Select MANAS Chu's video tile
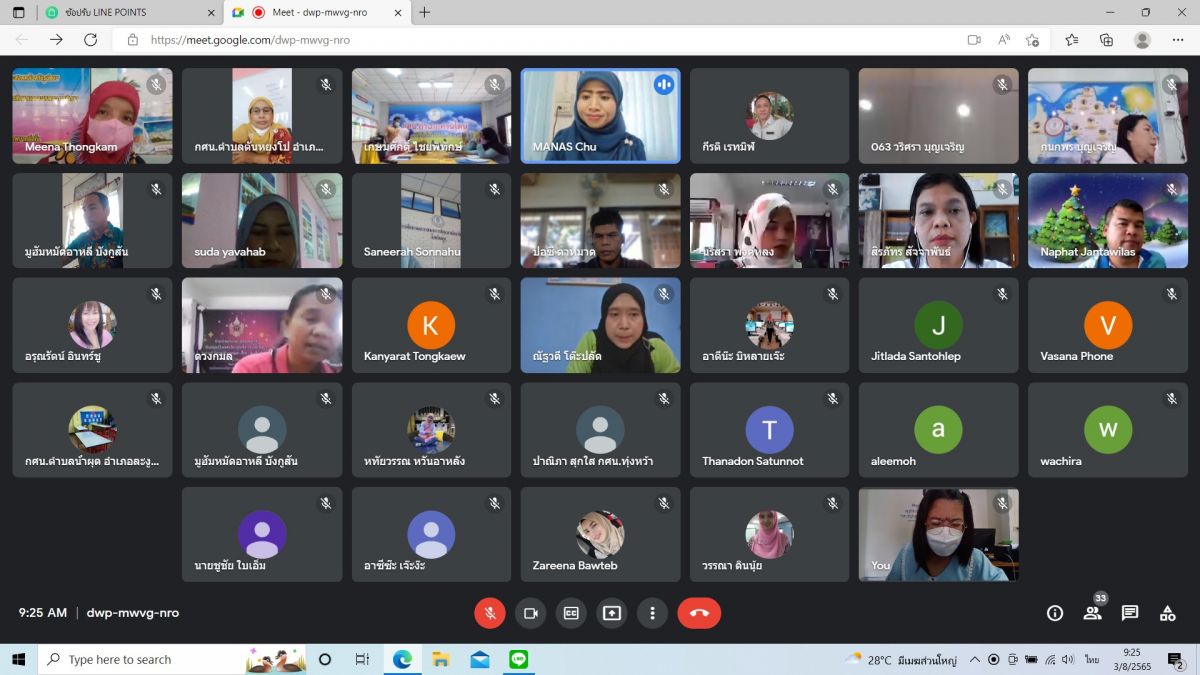 click(x=600, y=115)
